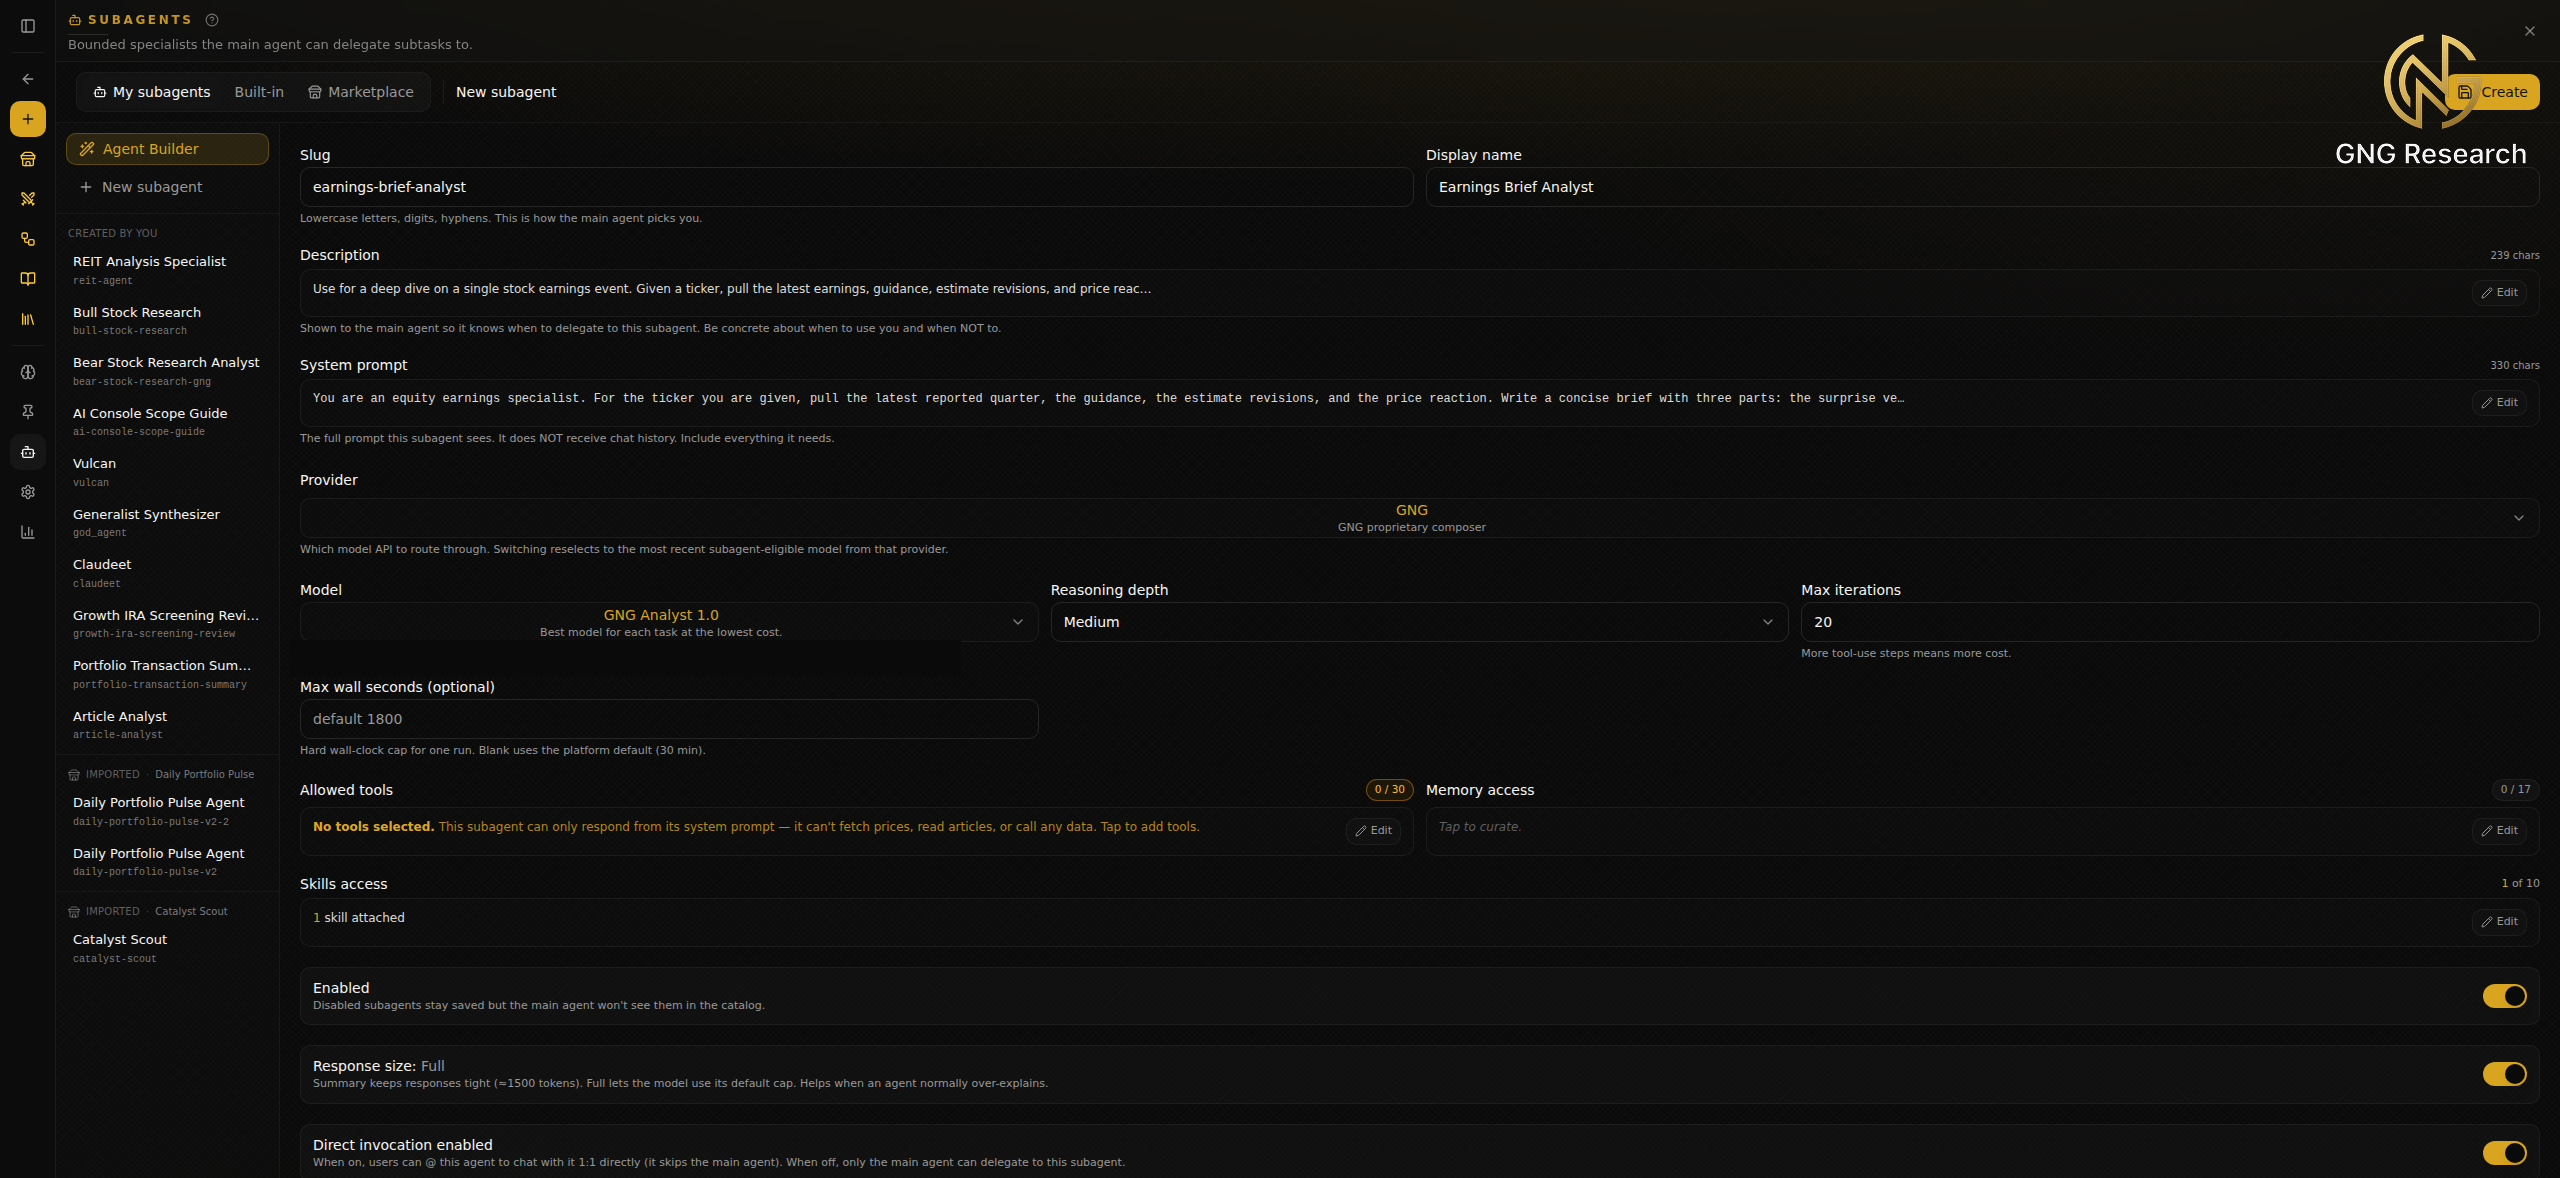Open the brain icon in the left rail
The image size is (2560, 1178).
(x=28, y=372)
